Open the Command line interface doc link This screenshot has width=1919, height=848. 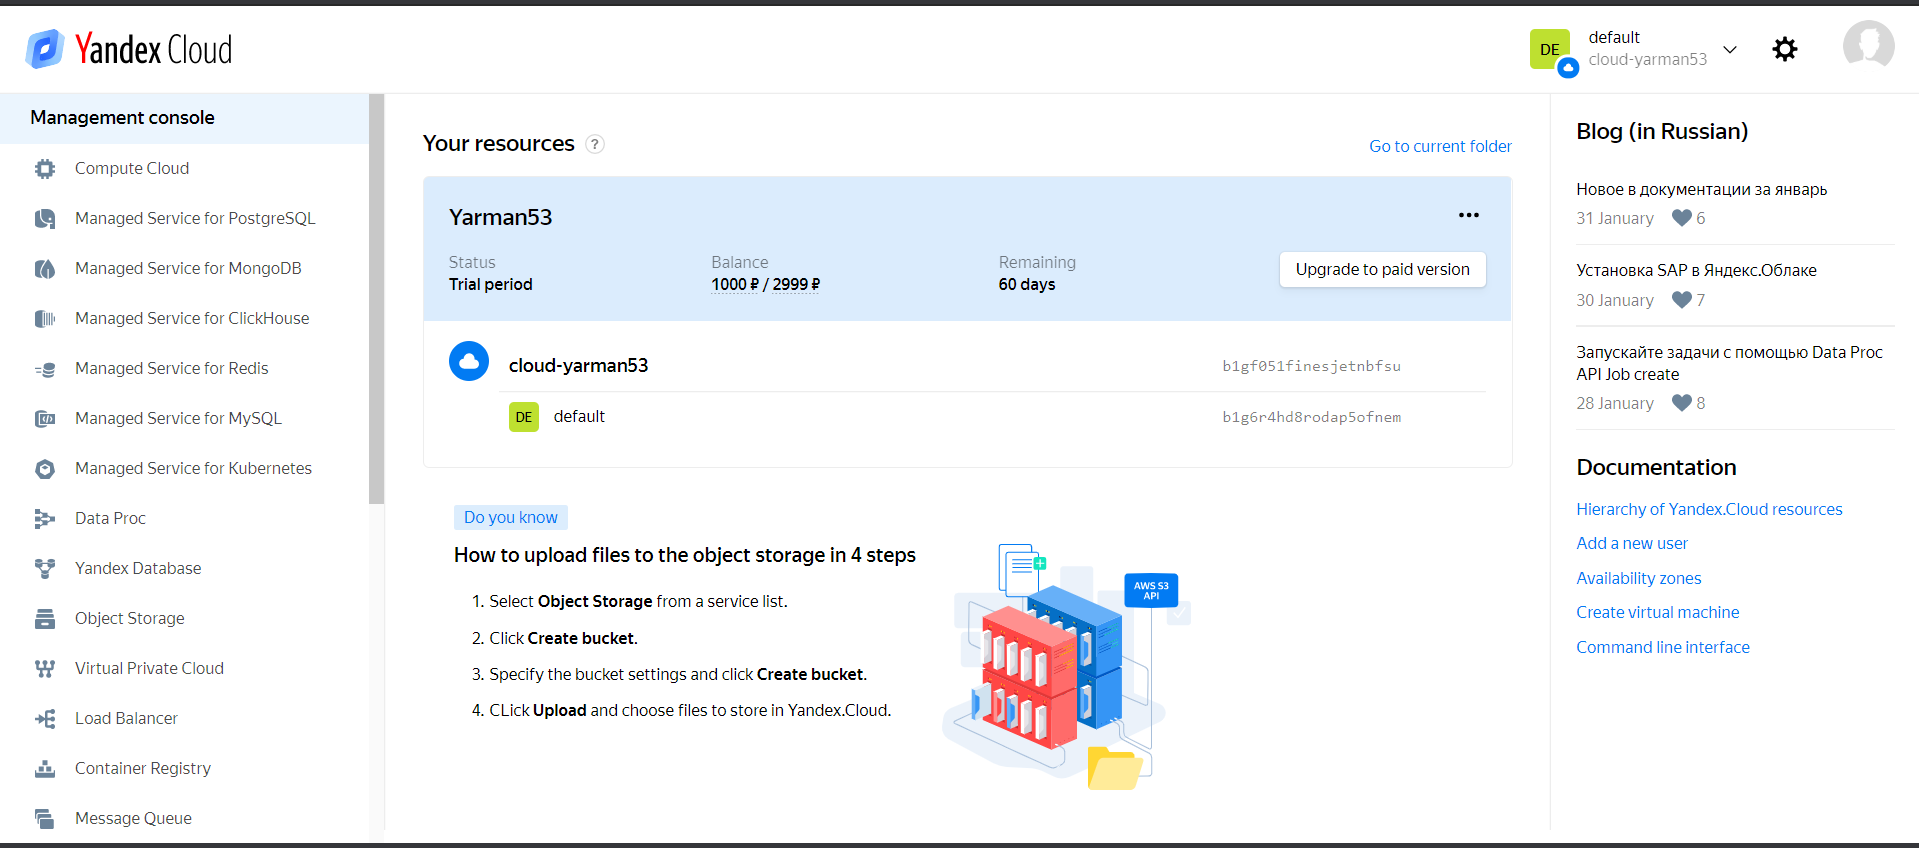pyautogui.click(x=1663, y=647)
